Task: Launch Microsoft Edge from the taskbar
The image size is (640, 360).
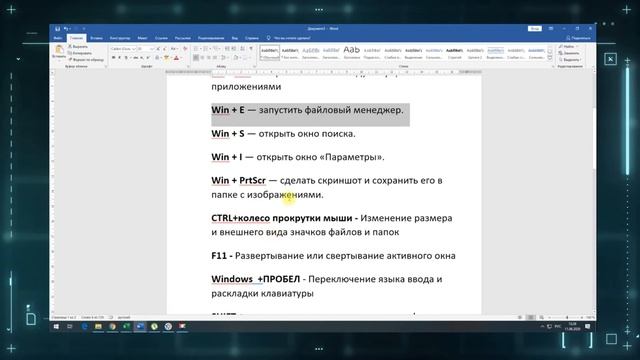Action: (x=84, y=327)
